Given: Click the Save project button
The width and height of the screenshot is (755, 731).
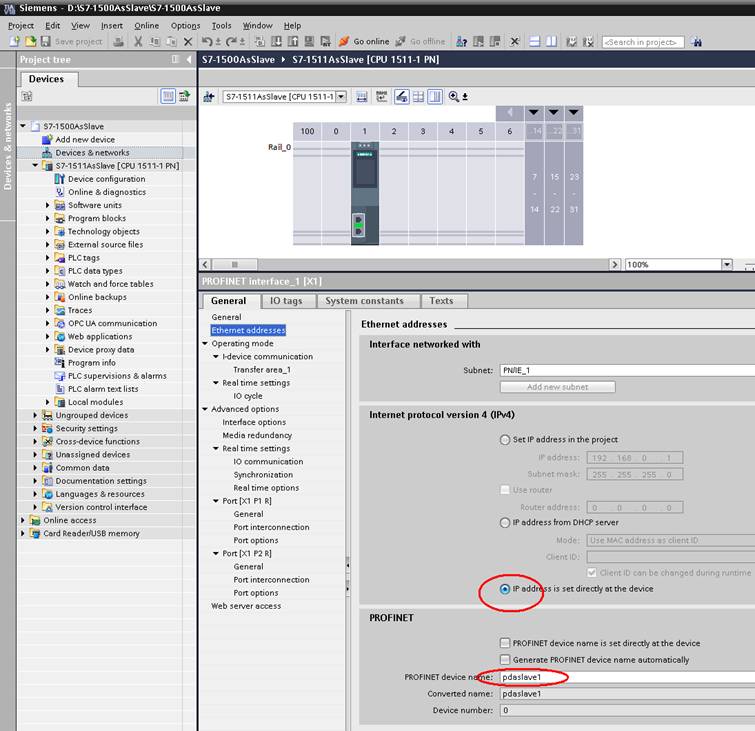Looking at the screenshot, I should click(x=72, y=41).
